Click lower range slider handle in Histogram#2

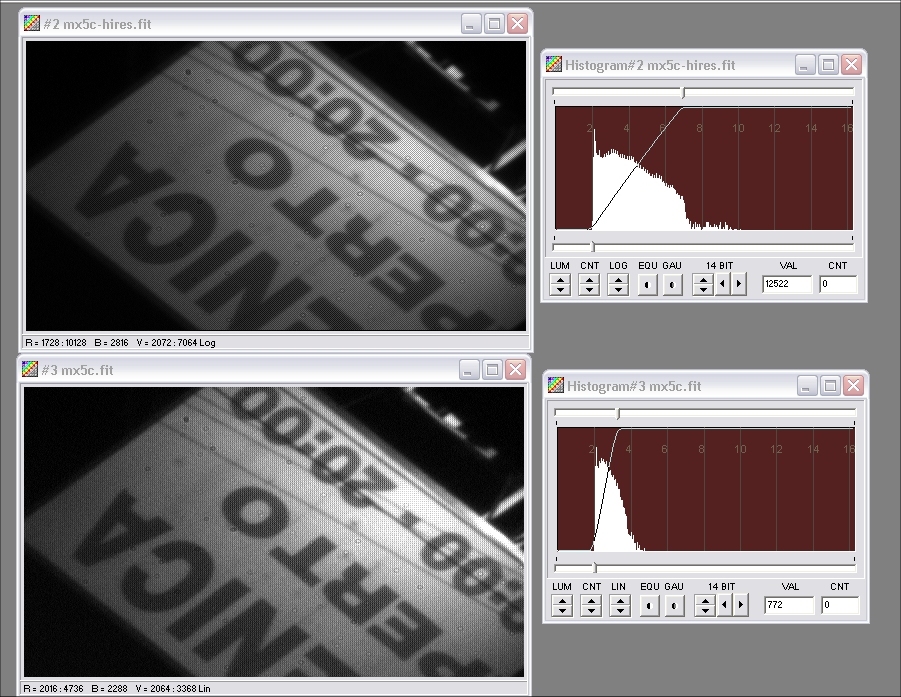tap(592, 247)
